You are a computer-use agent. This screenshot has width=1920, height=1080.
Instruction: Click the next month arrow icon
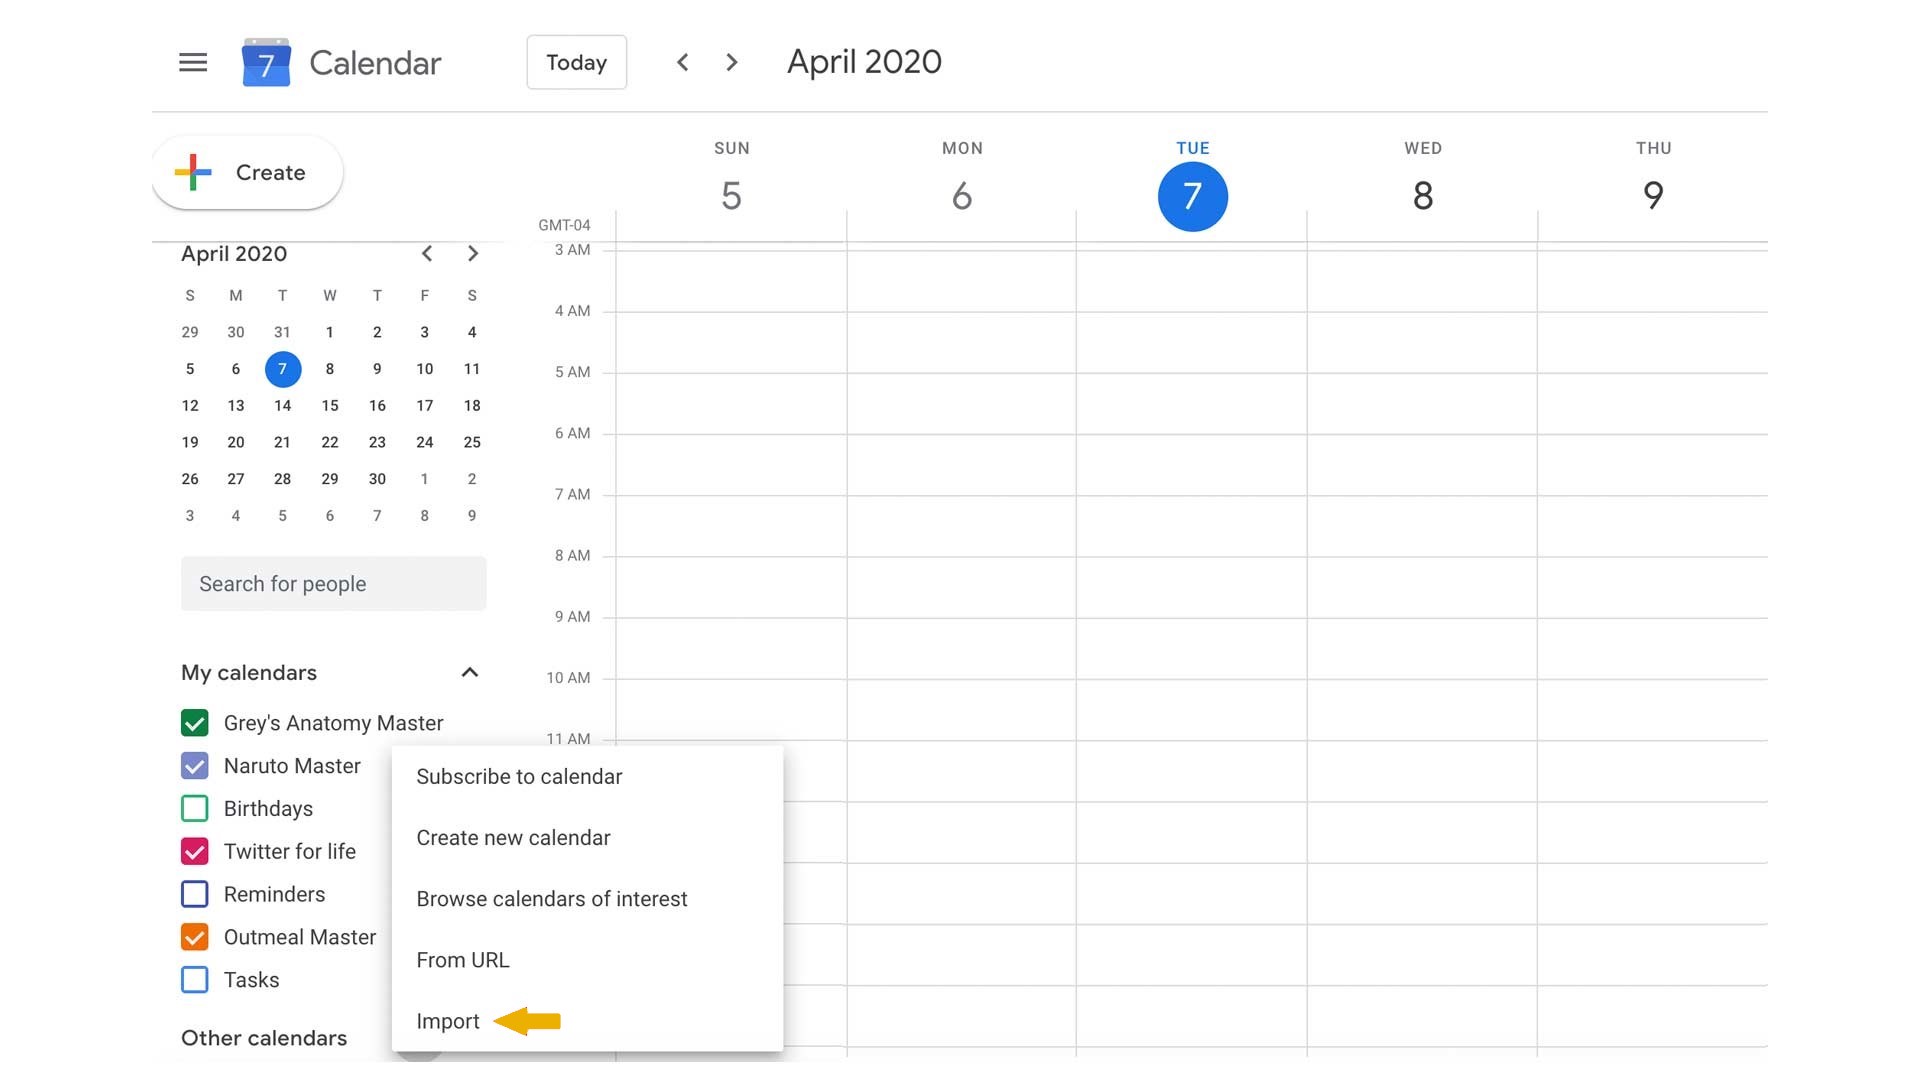click(x=472, y=253)
